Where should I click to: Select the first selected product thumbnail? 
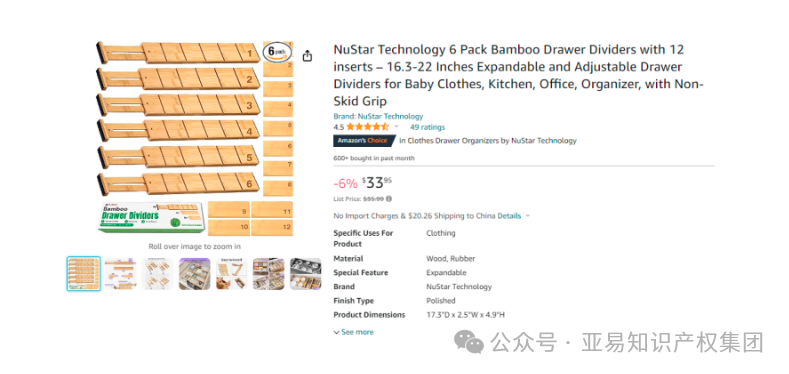coord(84,274)
